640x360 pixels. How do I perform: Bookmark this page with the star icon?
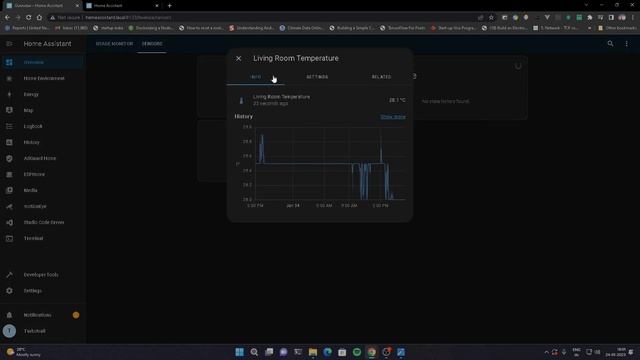[491, 18]
